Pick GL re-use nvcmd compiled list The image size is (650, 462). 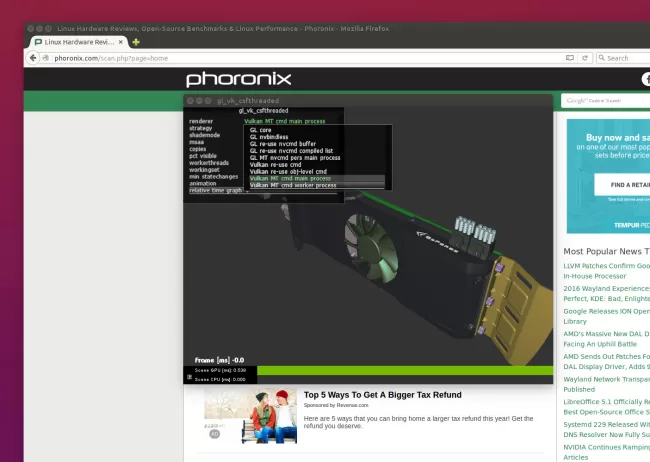291,151
